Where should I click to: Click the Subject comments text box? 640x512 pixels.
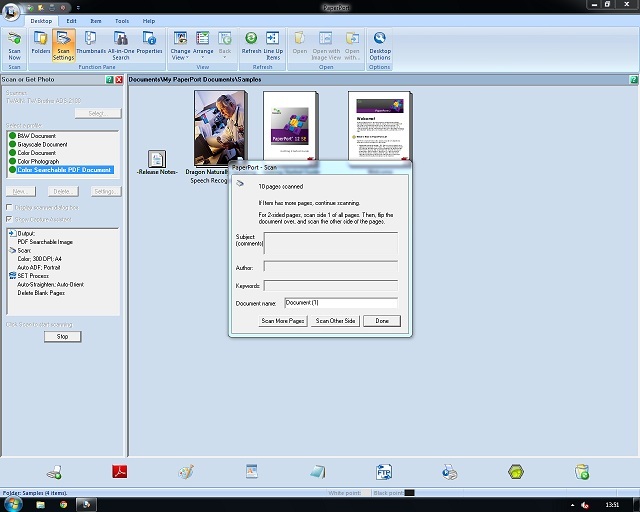click(331, 244)
